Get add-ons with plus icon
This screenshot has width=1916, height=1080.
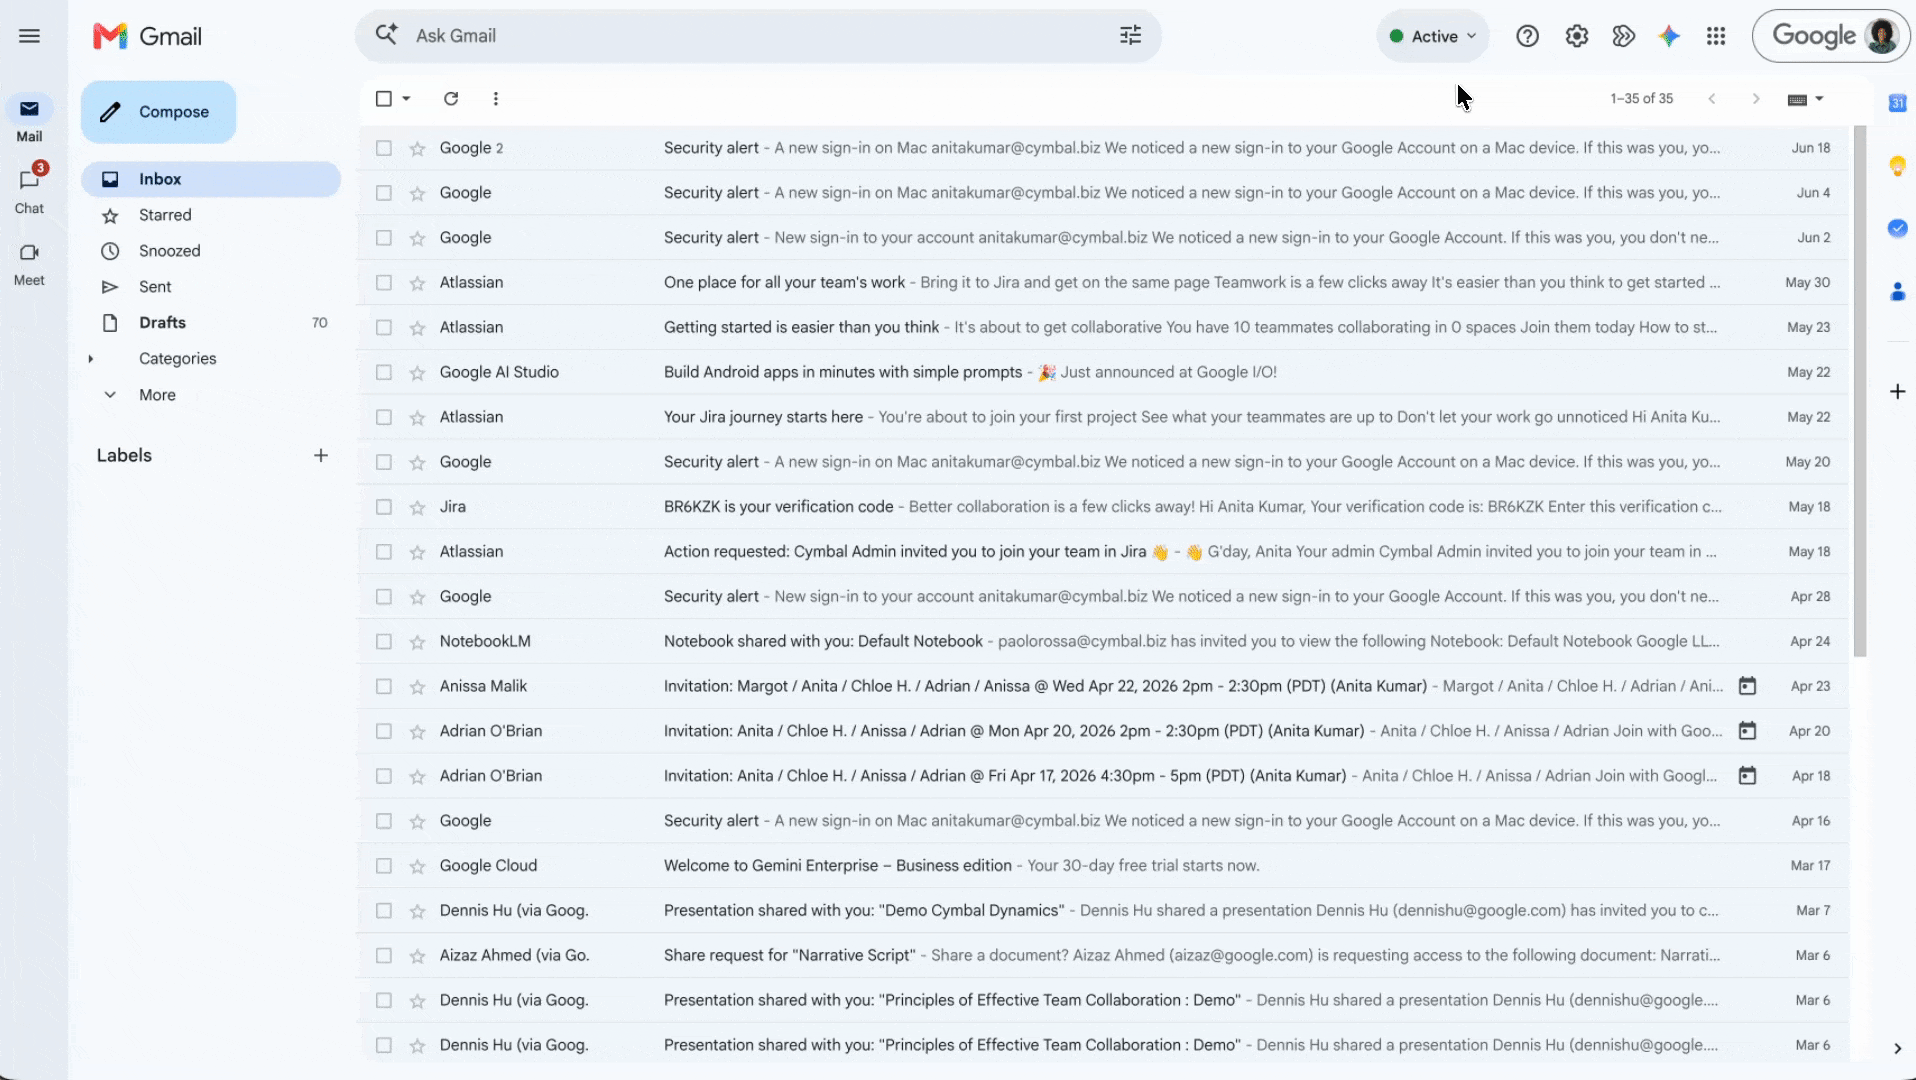1897,391
